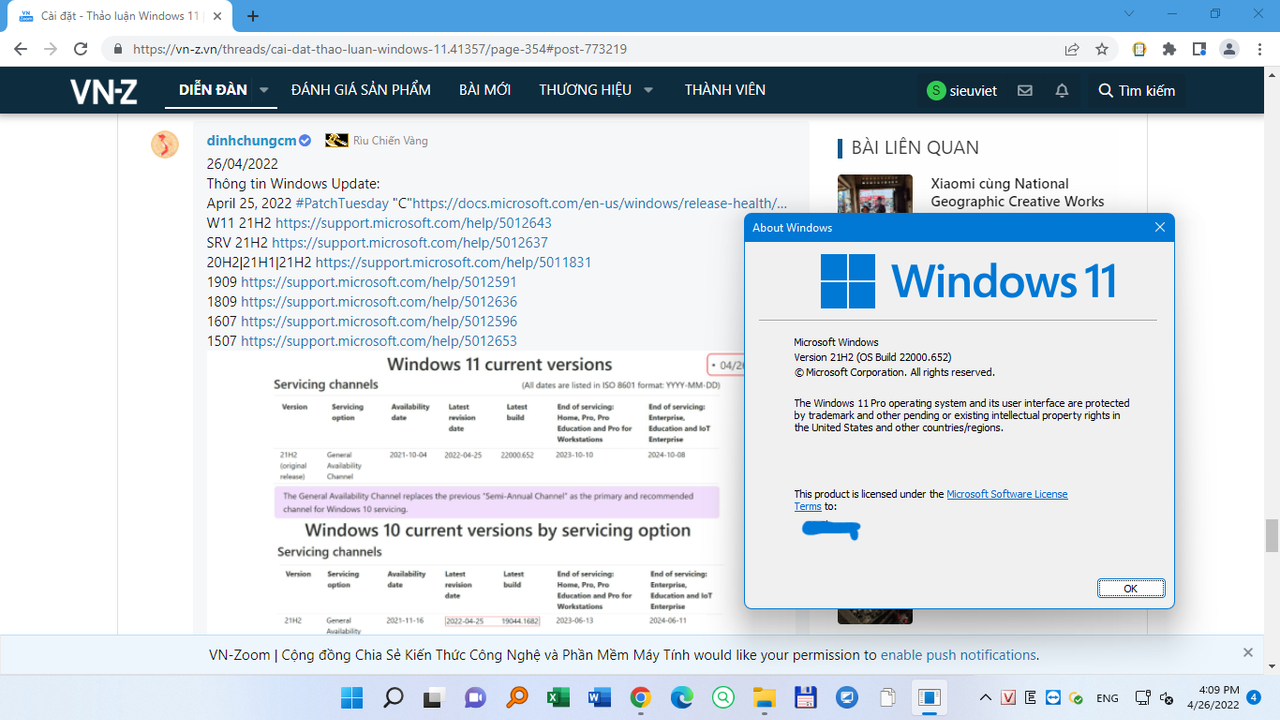Dismiss the push notification banner
The height and width of the screenshot is (720, 1280).
(x=1248, y=653)
